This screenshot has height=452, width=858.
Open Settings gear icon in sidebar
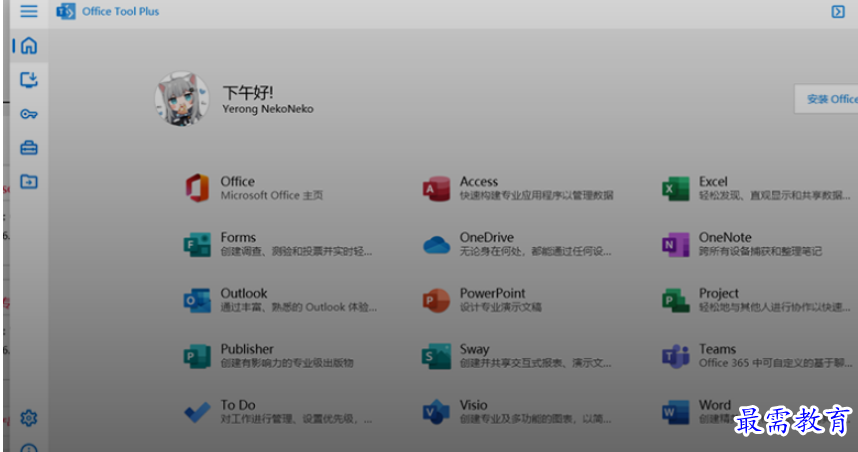pyautogui.click(x=29, y=418)
